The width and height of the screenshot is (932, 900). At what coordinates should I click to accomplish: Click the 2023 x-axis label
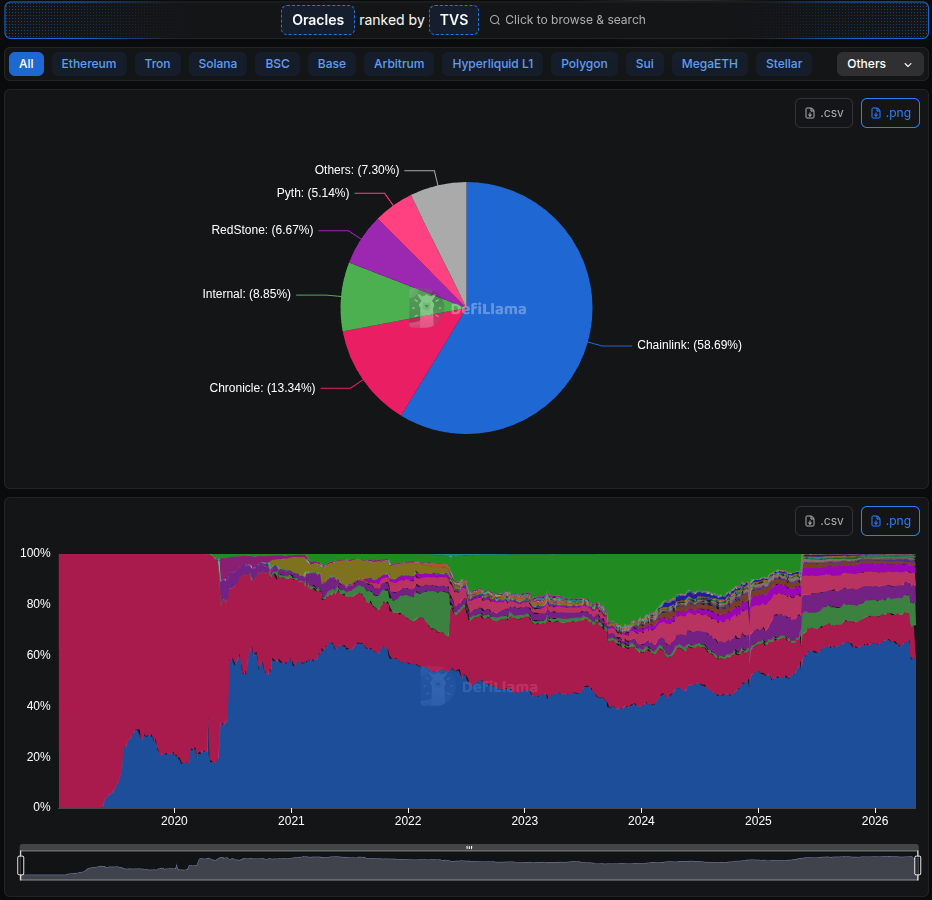coord(524,820)
